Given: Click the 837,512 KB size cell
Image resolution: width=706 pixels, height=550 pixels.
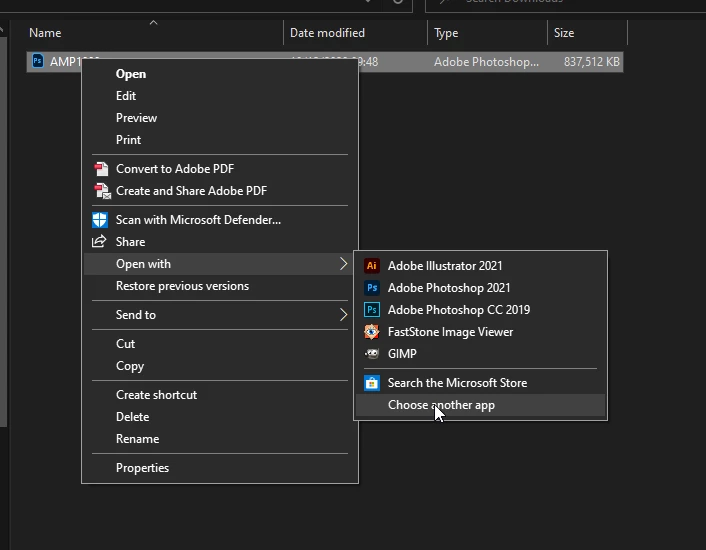Looking at the screenshot, I should 592,62.
